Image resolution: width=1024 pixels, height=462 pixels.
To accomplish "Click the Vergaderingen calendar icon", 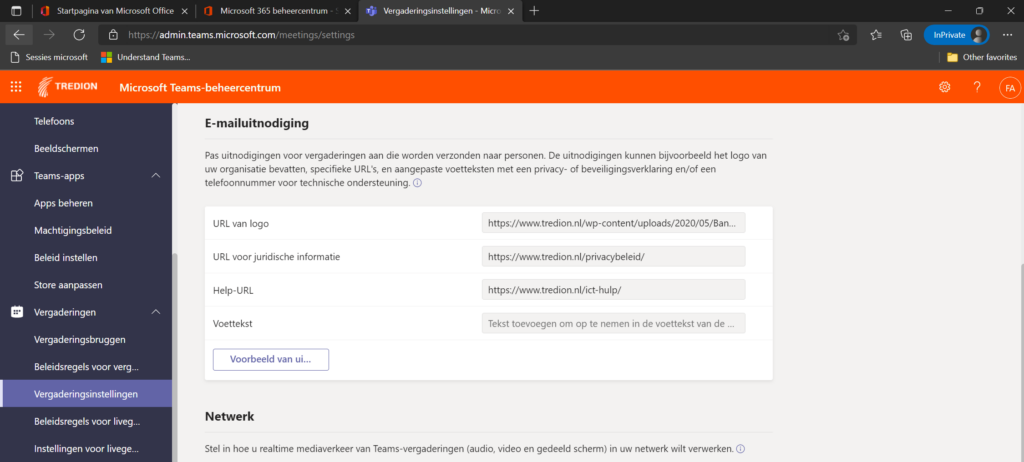I will 17,312.
